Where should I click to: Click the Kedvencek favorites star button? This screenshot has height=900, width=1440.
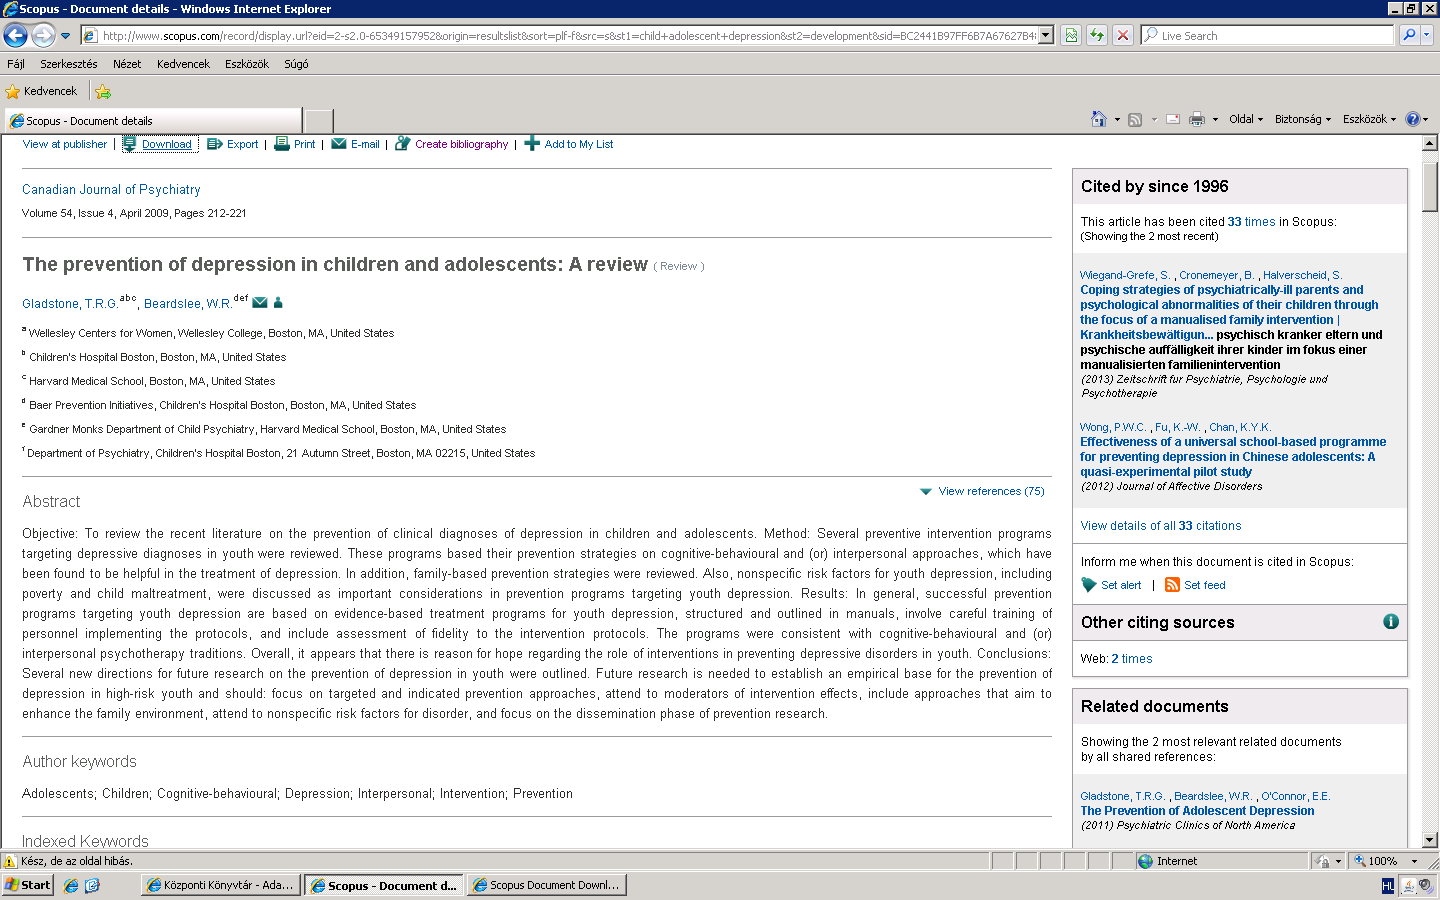(x=42, y=91)
